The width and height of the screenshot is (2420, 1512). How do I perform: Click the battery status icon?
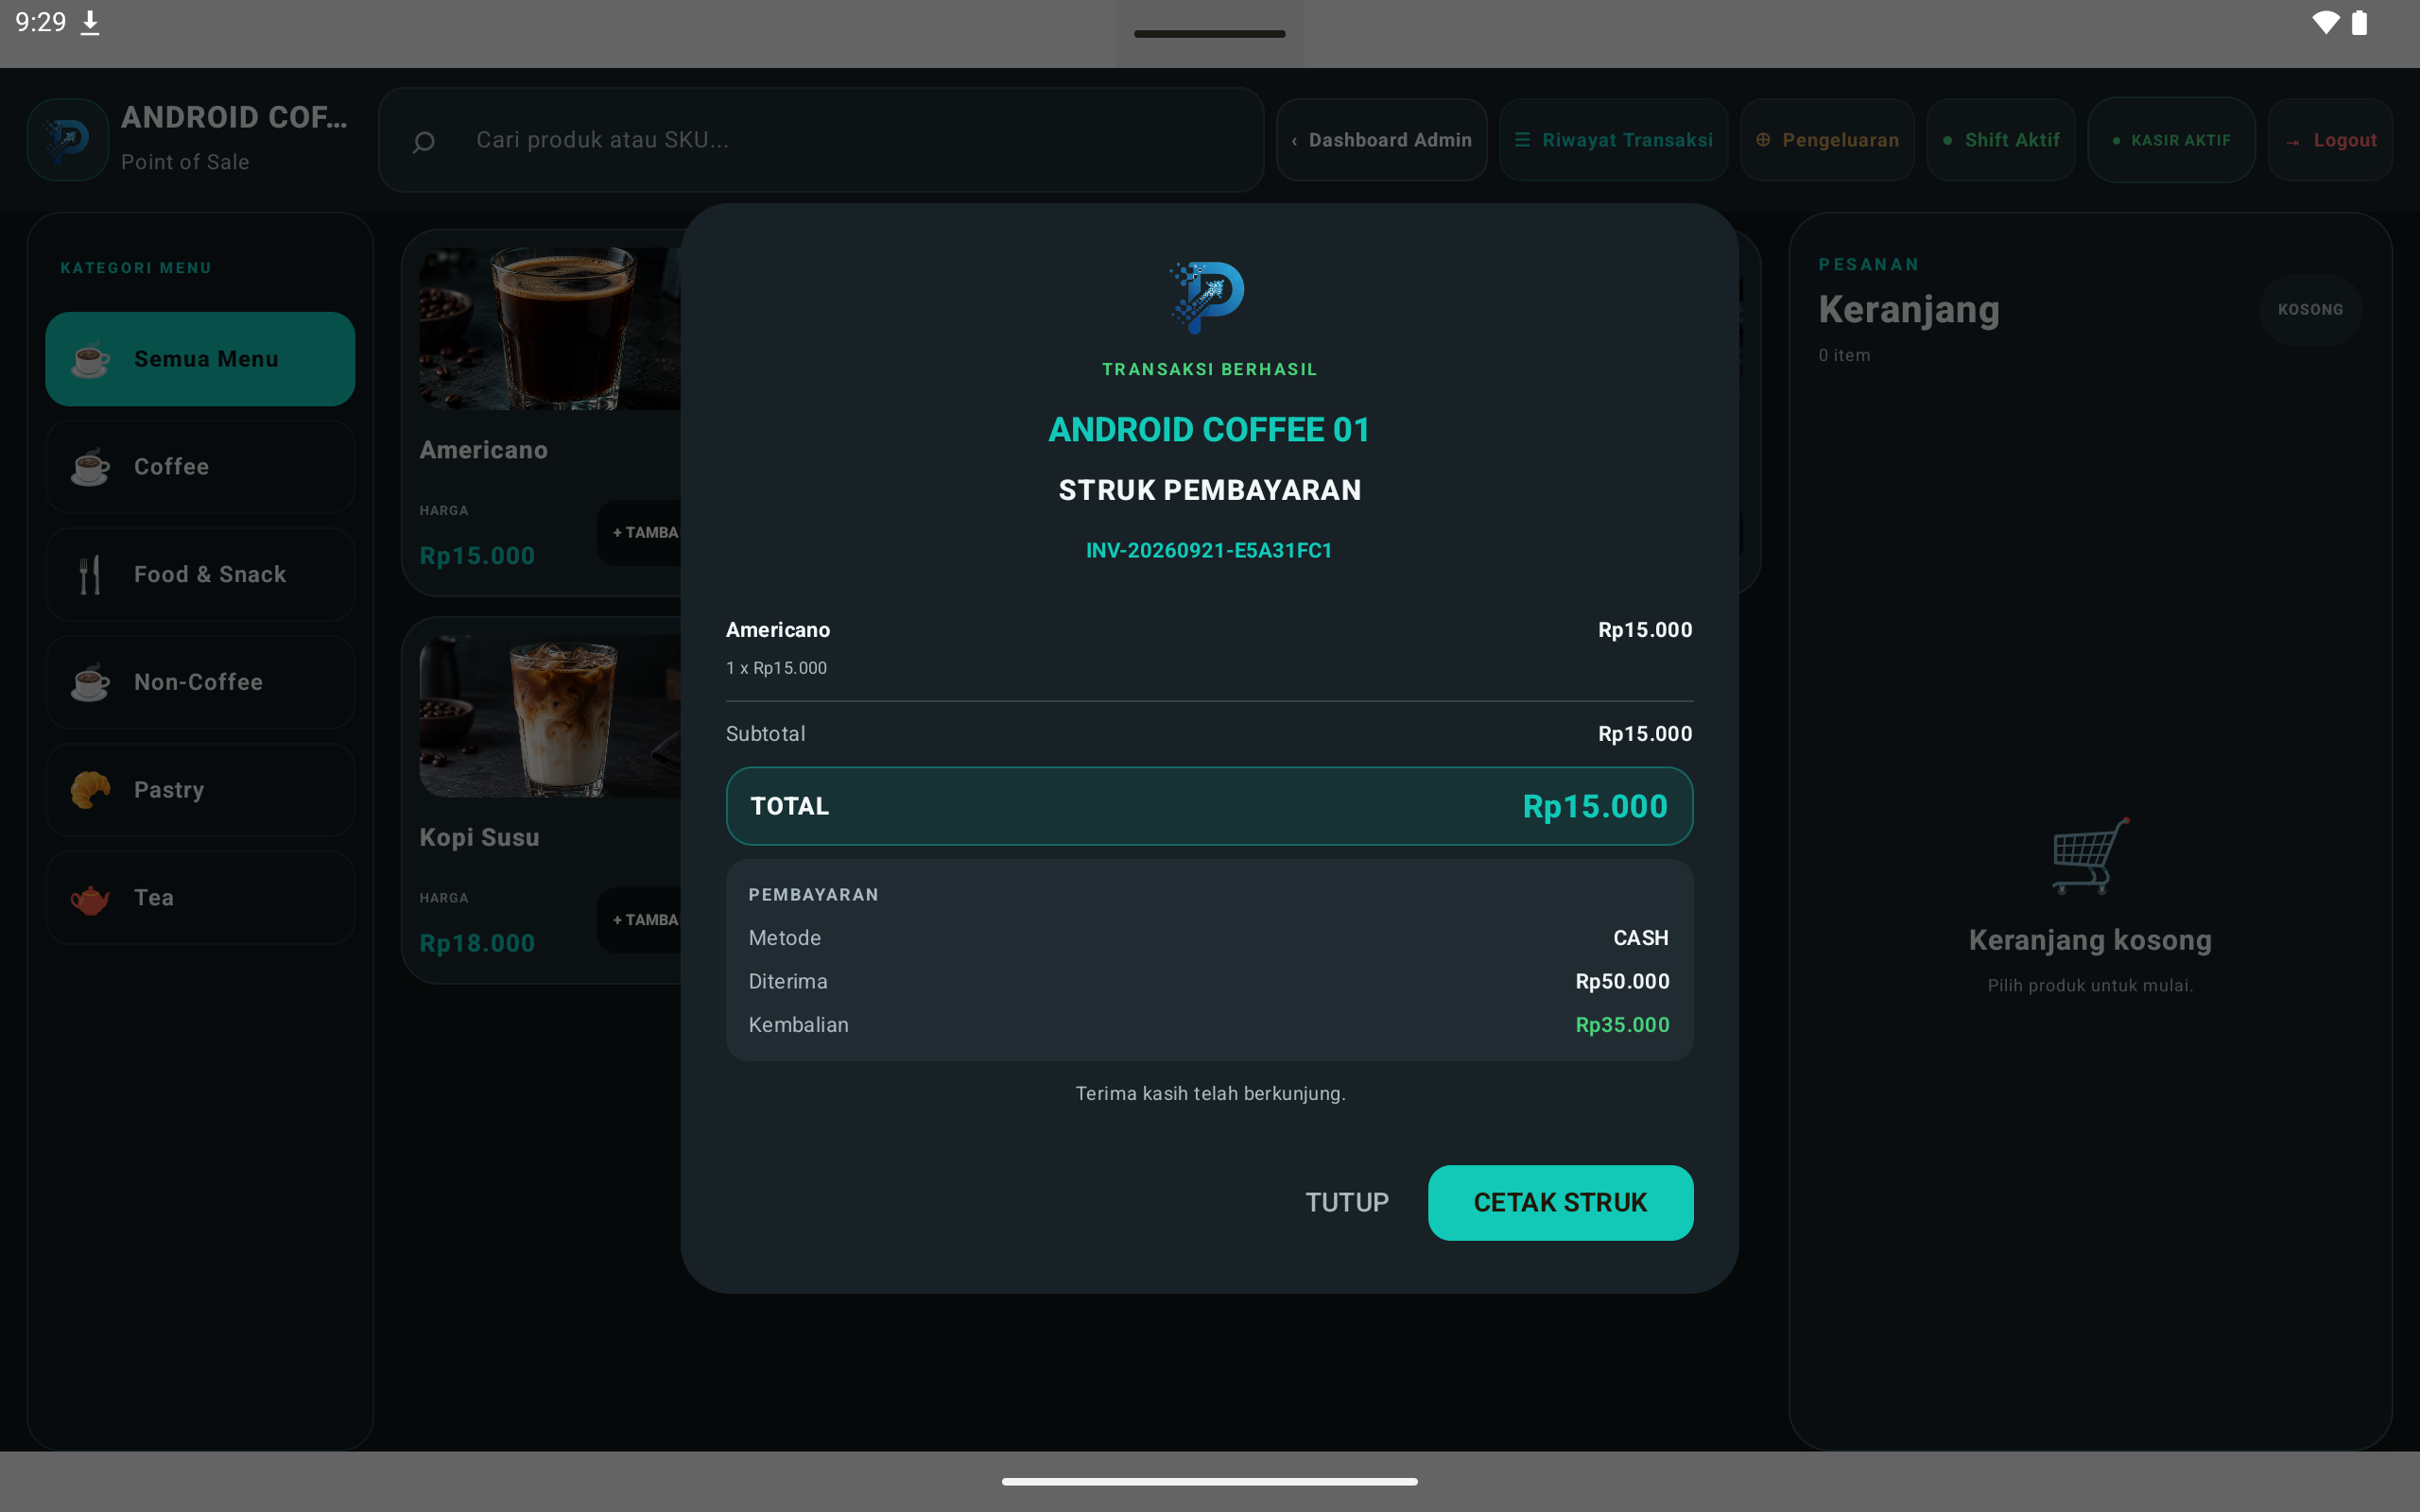pos(2359,22)
